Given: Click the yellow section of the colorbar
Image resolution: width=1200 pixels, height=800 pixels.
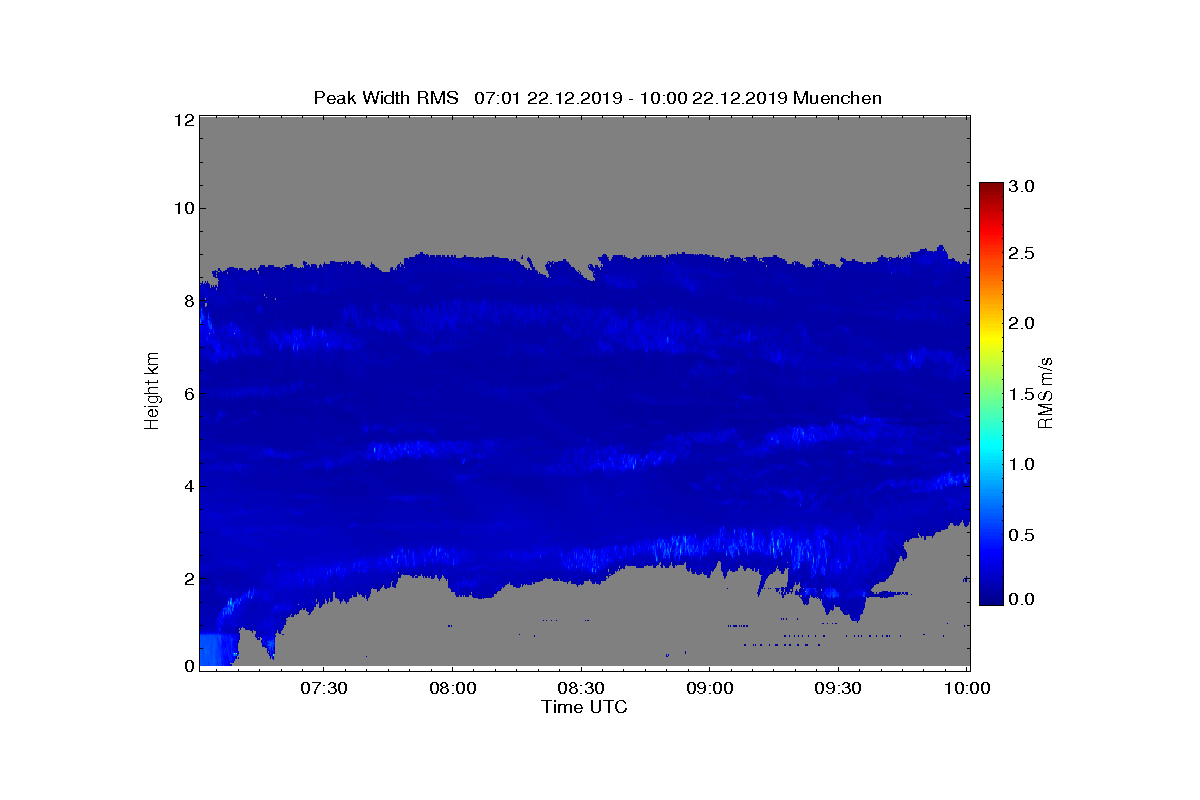Looking at the screenshot, I should pyautogui.click(x=990, y=340).
